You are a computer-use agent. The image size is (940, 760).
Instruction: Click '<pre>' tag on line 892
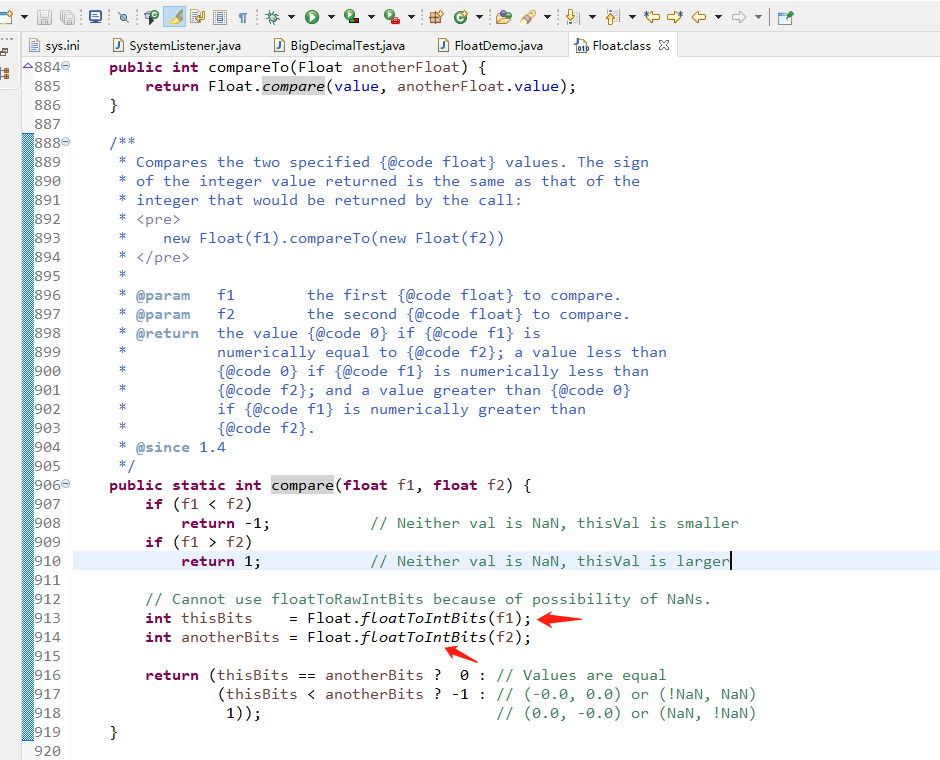coord(158,219)
